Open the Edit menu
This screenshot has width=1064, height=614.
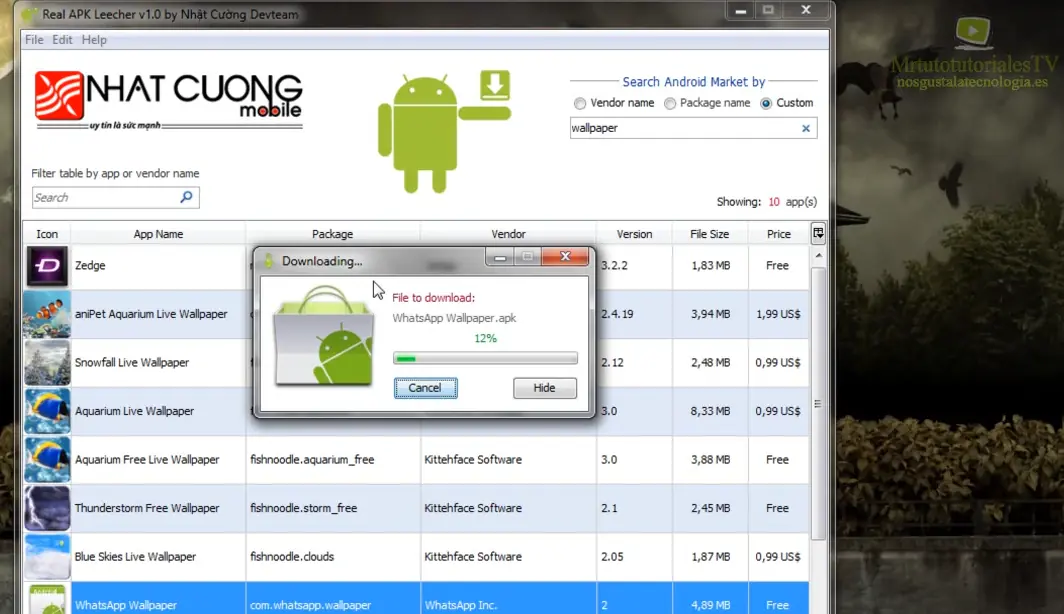62,39
